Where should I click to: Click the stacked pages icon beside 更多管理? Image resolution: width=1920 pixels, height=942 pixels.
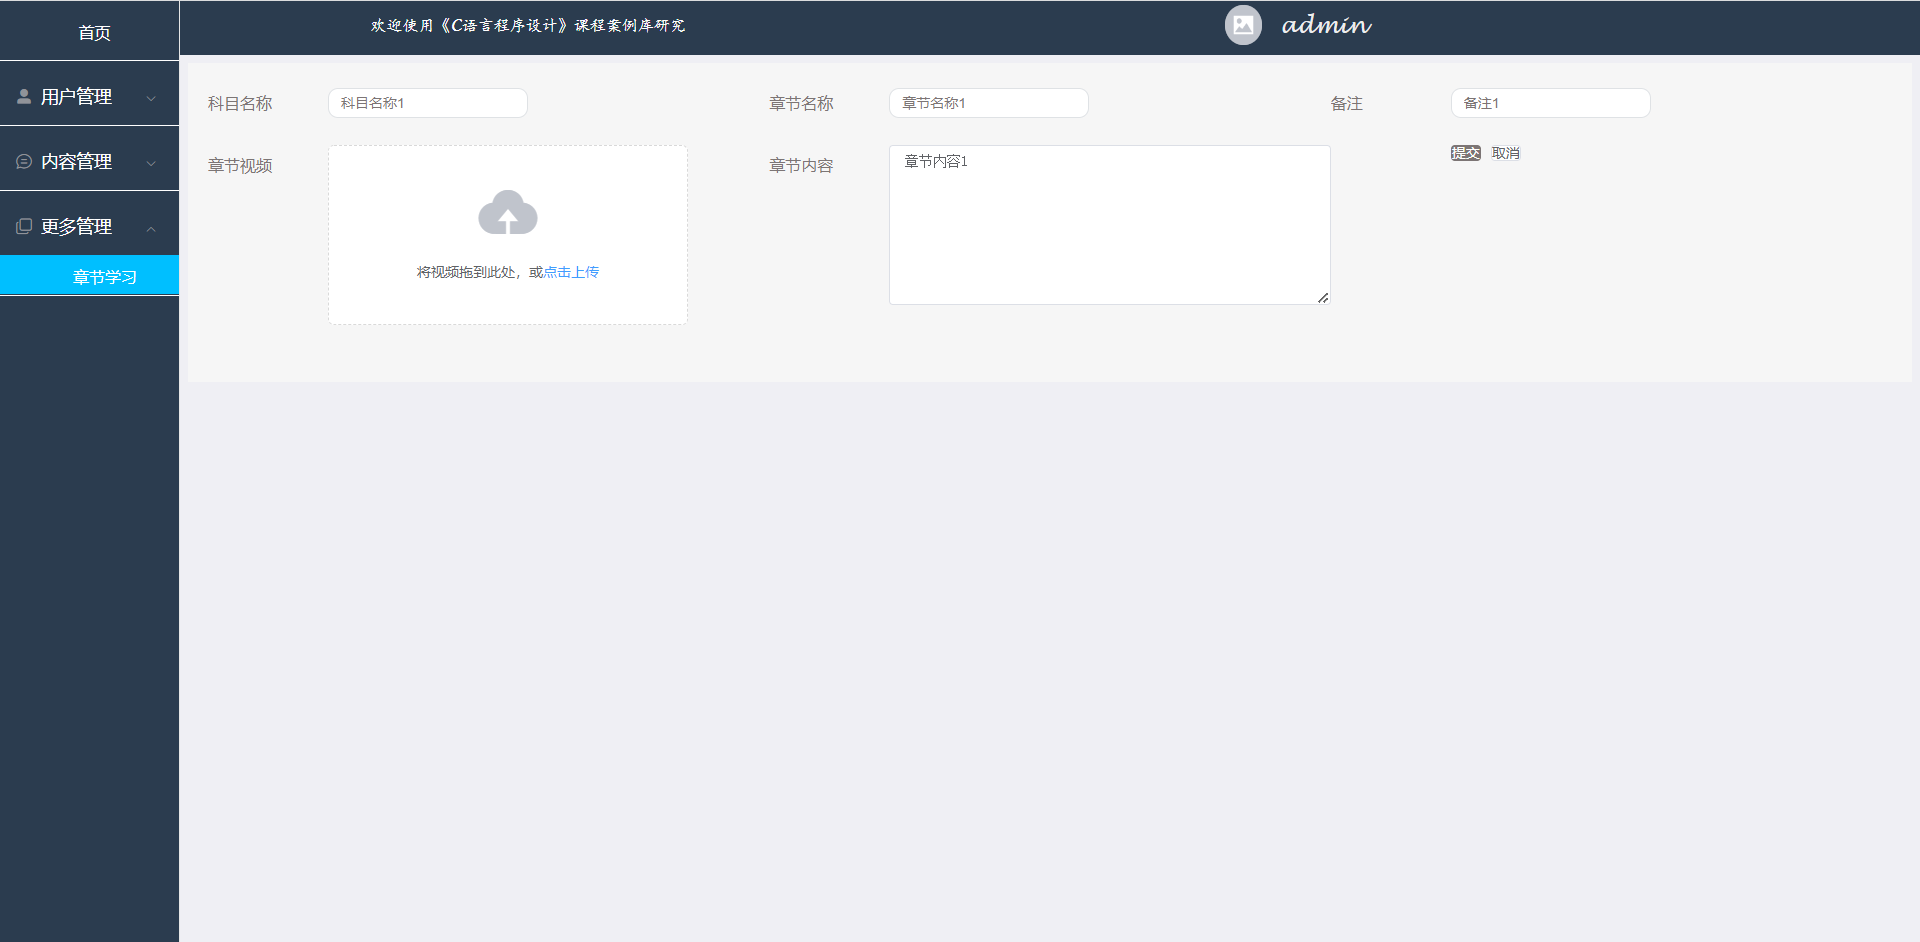click(24, 224)
